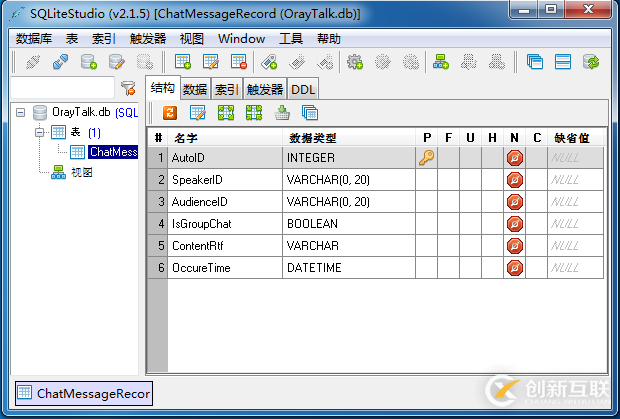
Task: Select OrayTalk.db in the tree
Action: point(81,112)
